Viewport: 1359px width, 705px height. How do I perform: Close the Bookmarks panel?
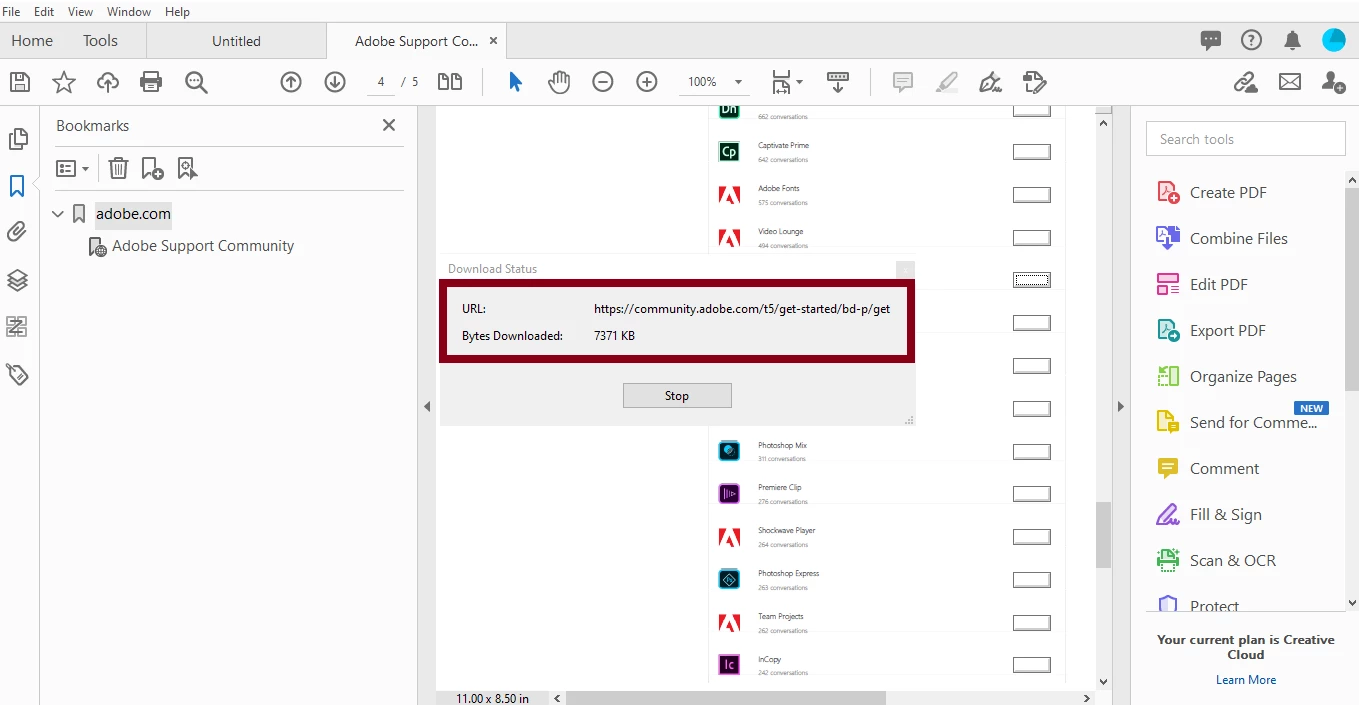(389, 125)
